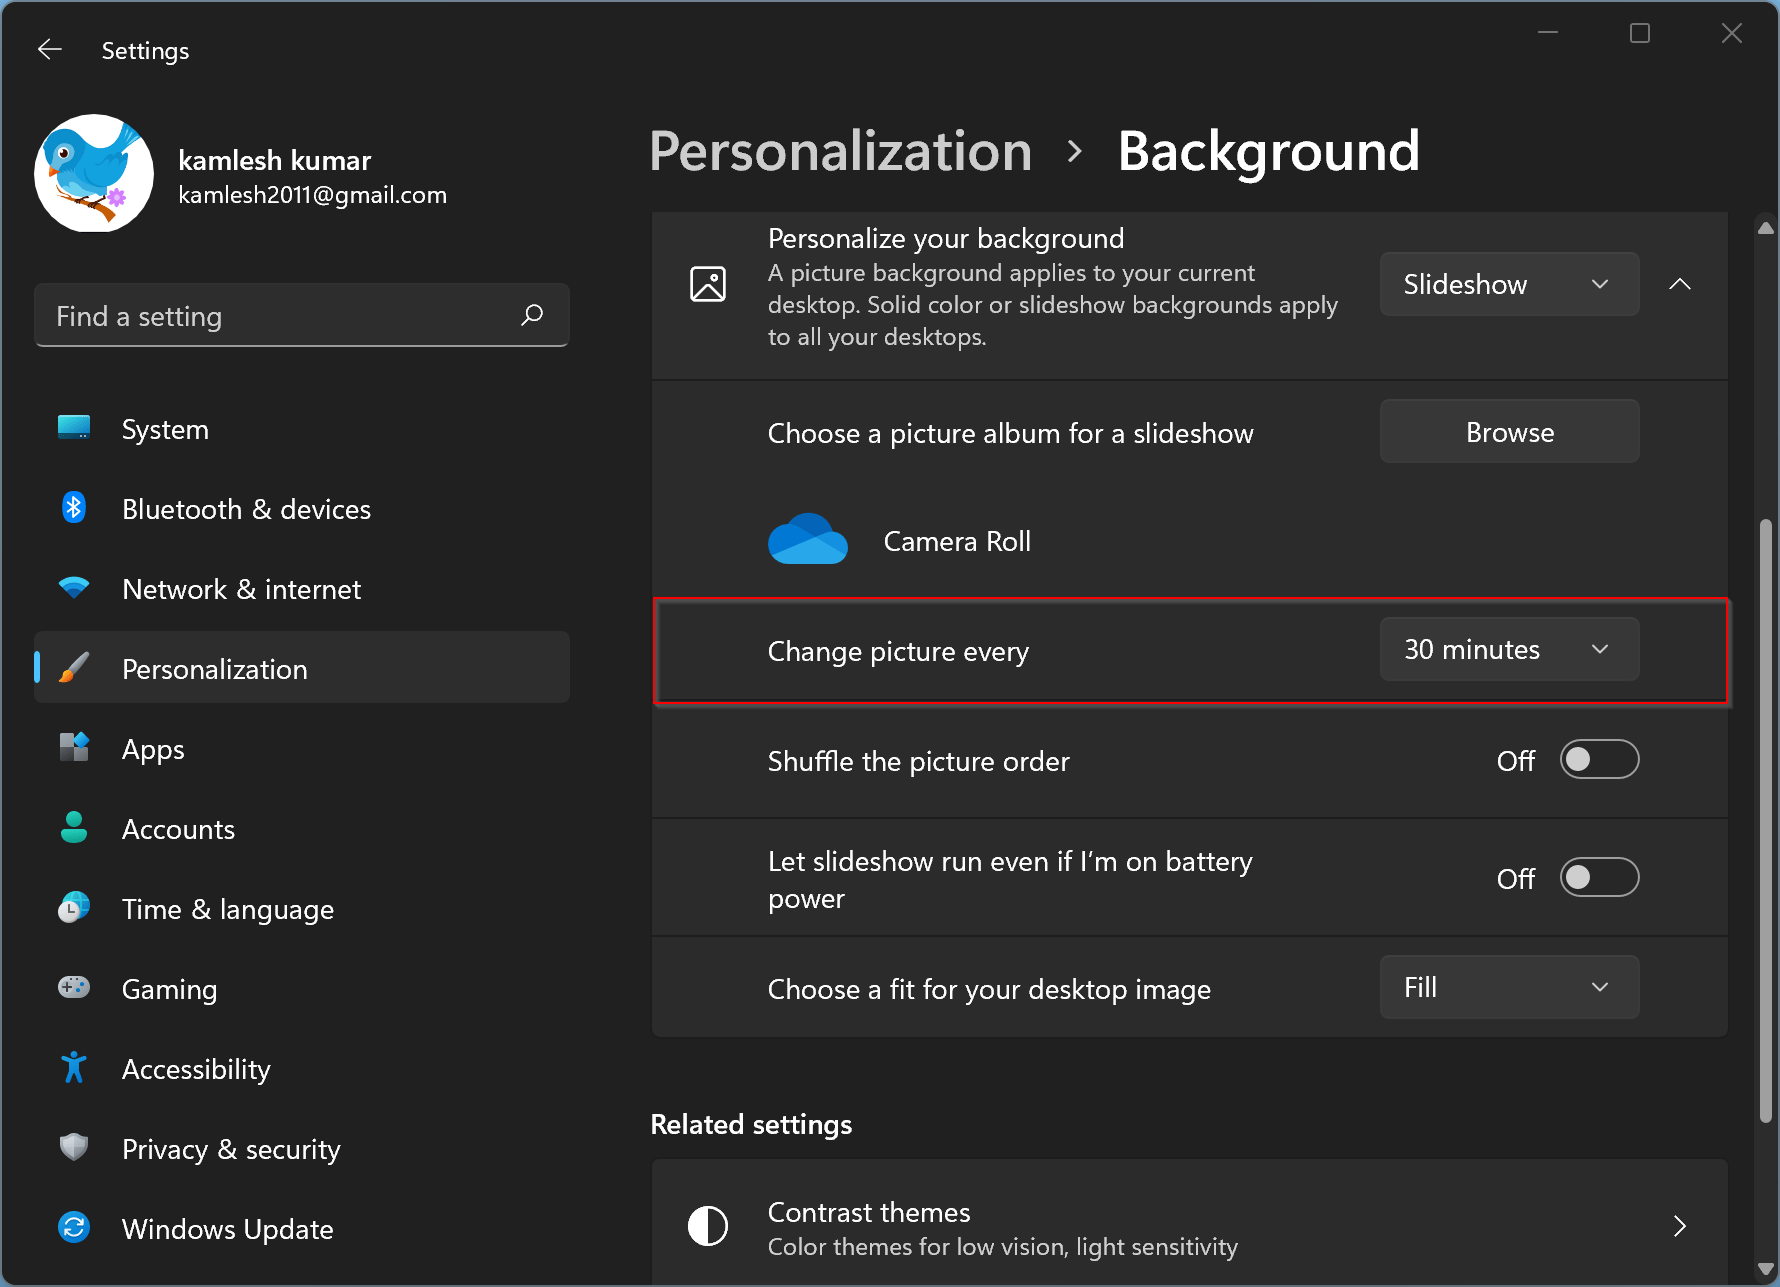Open the Gaming settings icon
Viewport: 1780px width, 1287px height.
click(74, 988)
